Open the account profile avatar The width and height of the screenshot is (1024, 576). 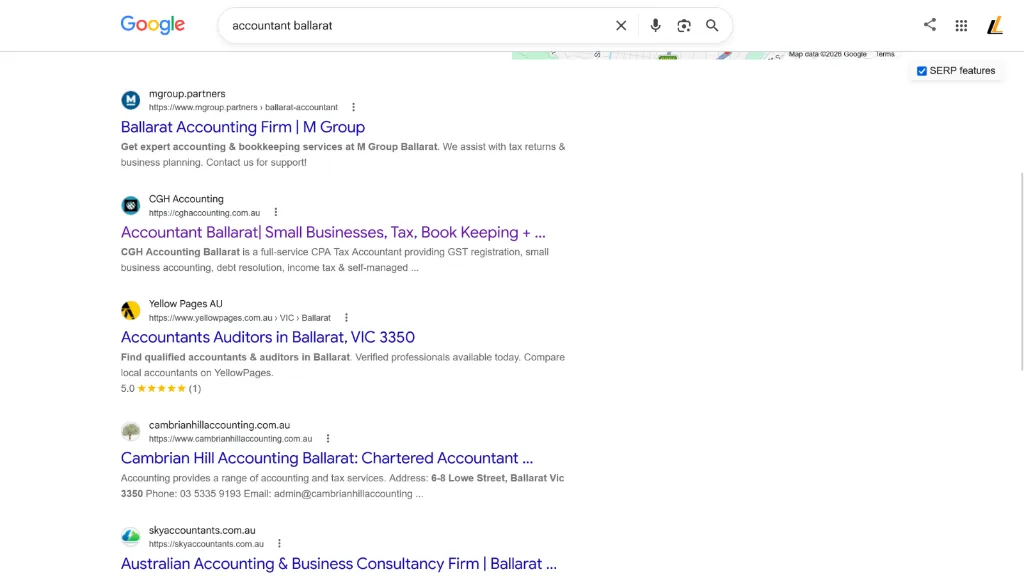[995, 25]
